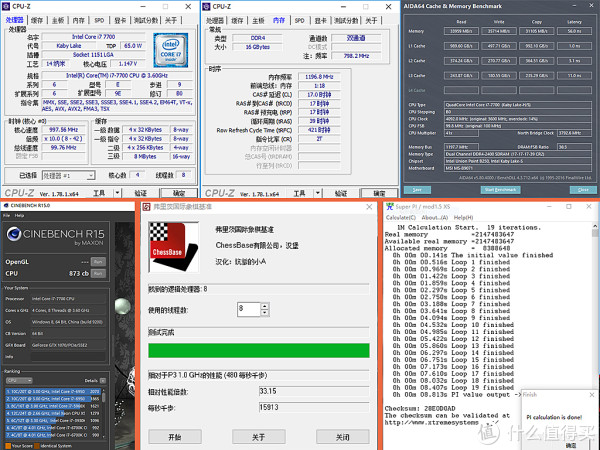Open Calculate(C) menu in Super PI
This screenshot has height=450, width=600.
point(401,217)
